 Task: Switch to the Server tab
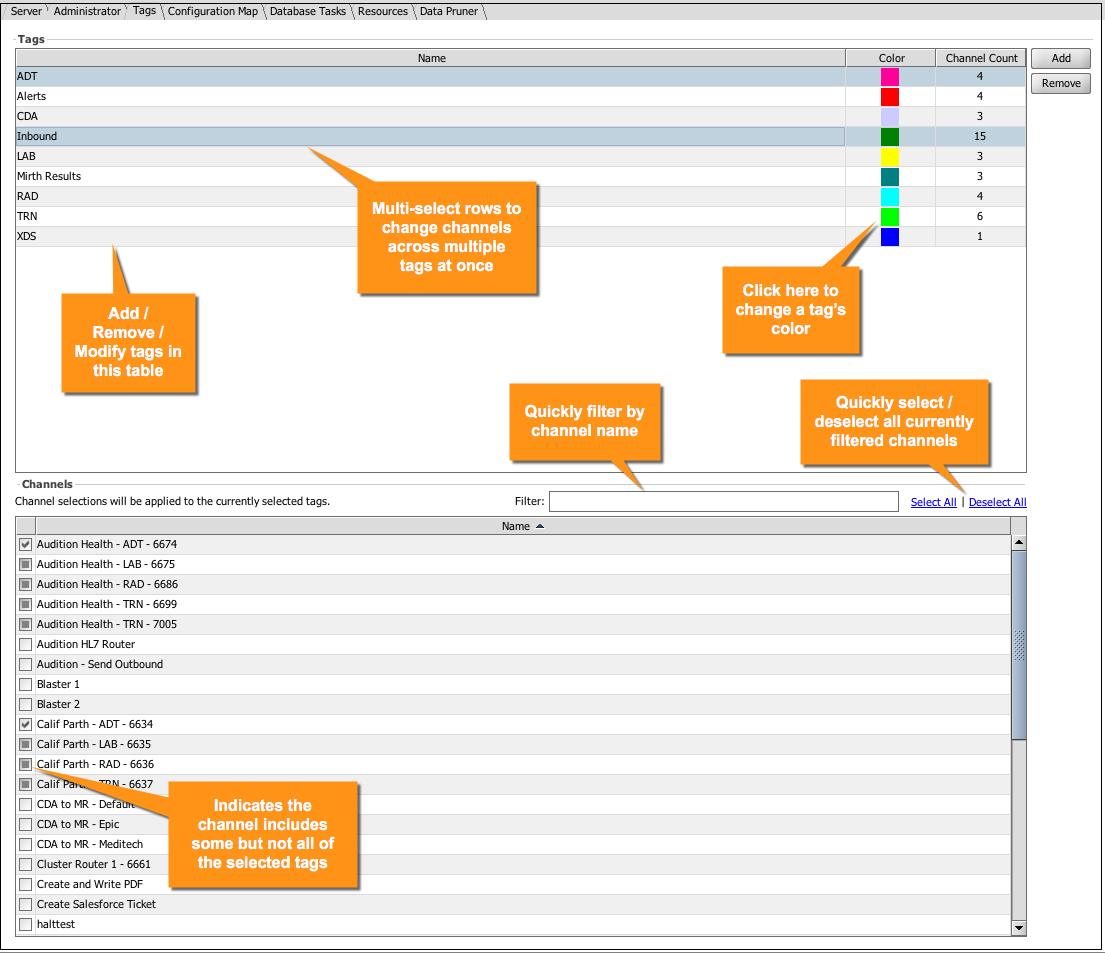tap(26, 11)
